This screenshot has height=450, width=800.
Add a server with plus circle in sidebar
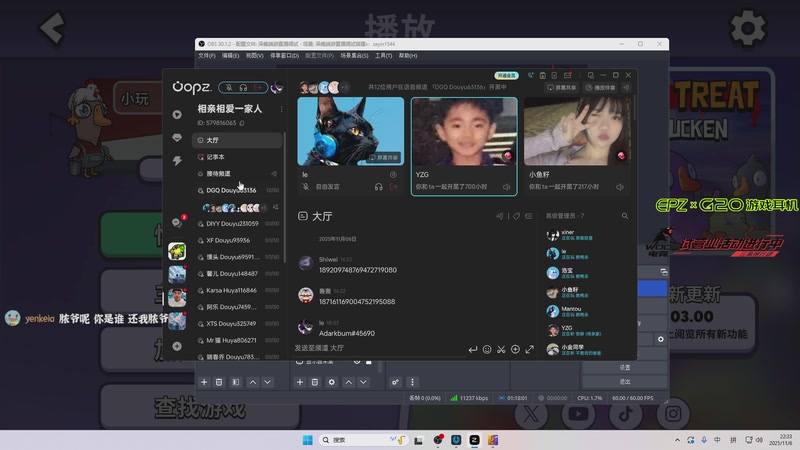[177, 346]
